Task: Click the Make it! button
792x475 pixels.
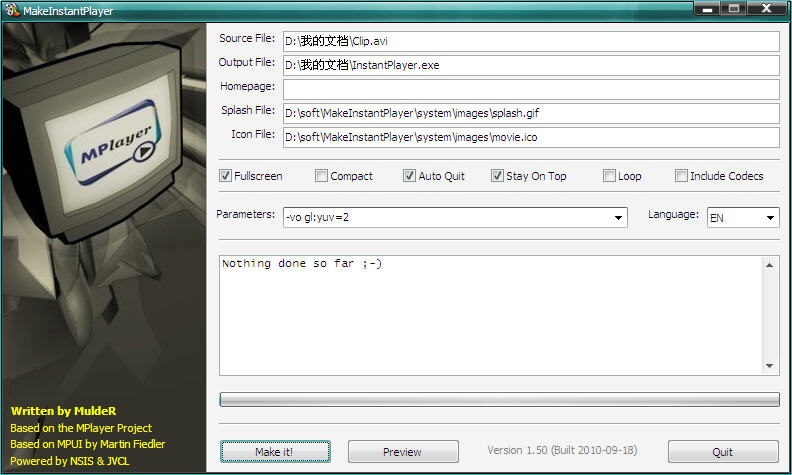Action: tap(275, 452)
